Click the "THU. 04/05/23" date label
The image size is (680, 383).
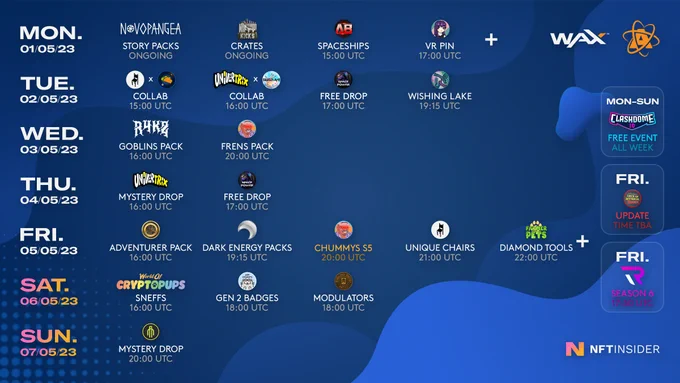click(x=49, y=190)
